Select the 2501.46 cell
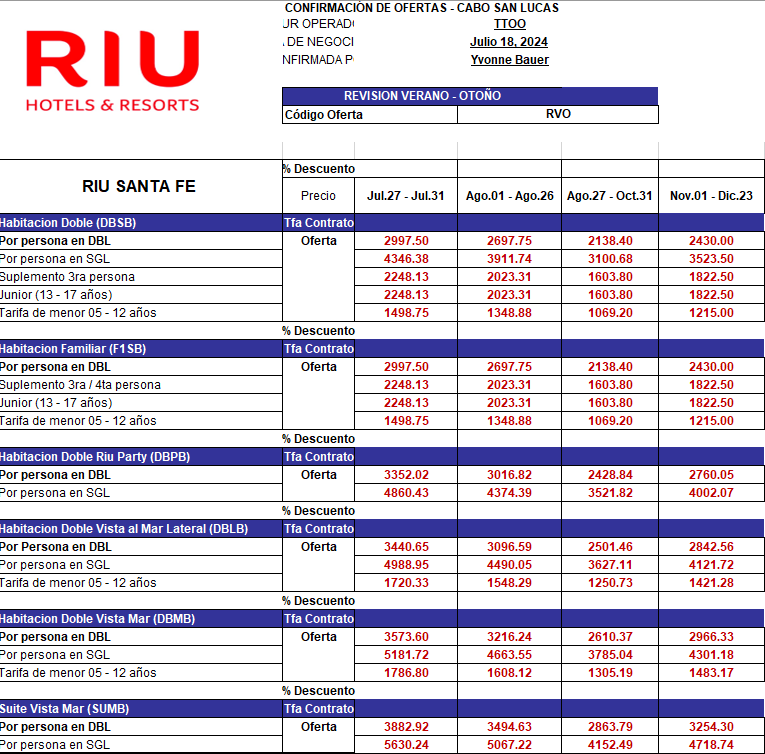This screenshot has height=754, width=765. [610, 547]
